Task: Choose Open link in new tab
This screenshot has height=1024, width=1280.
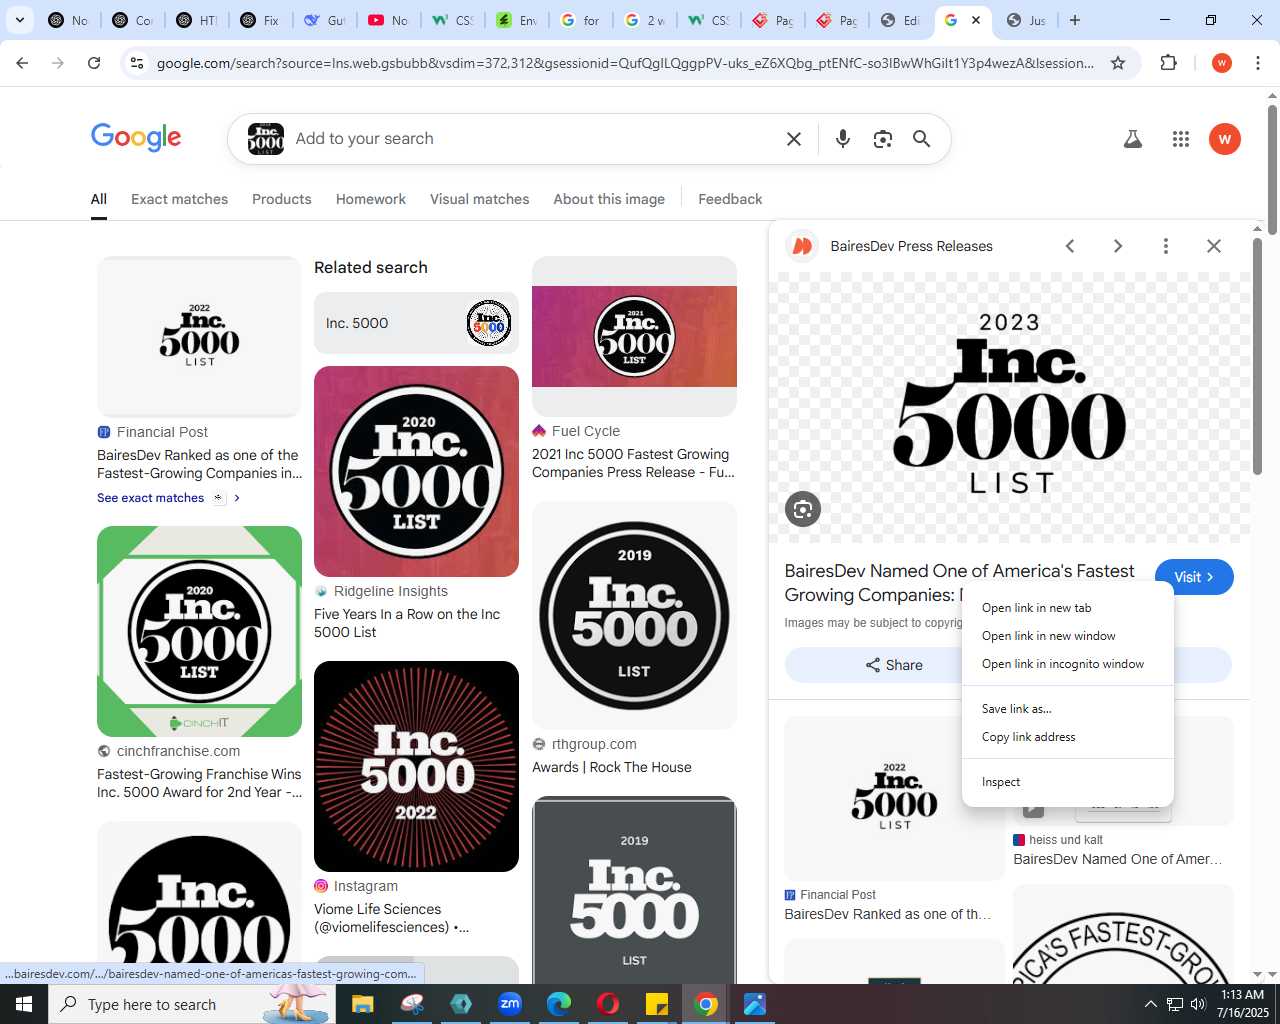Action: point(1067,608)
